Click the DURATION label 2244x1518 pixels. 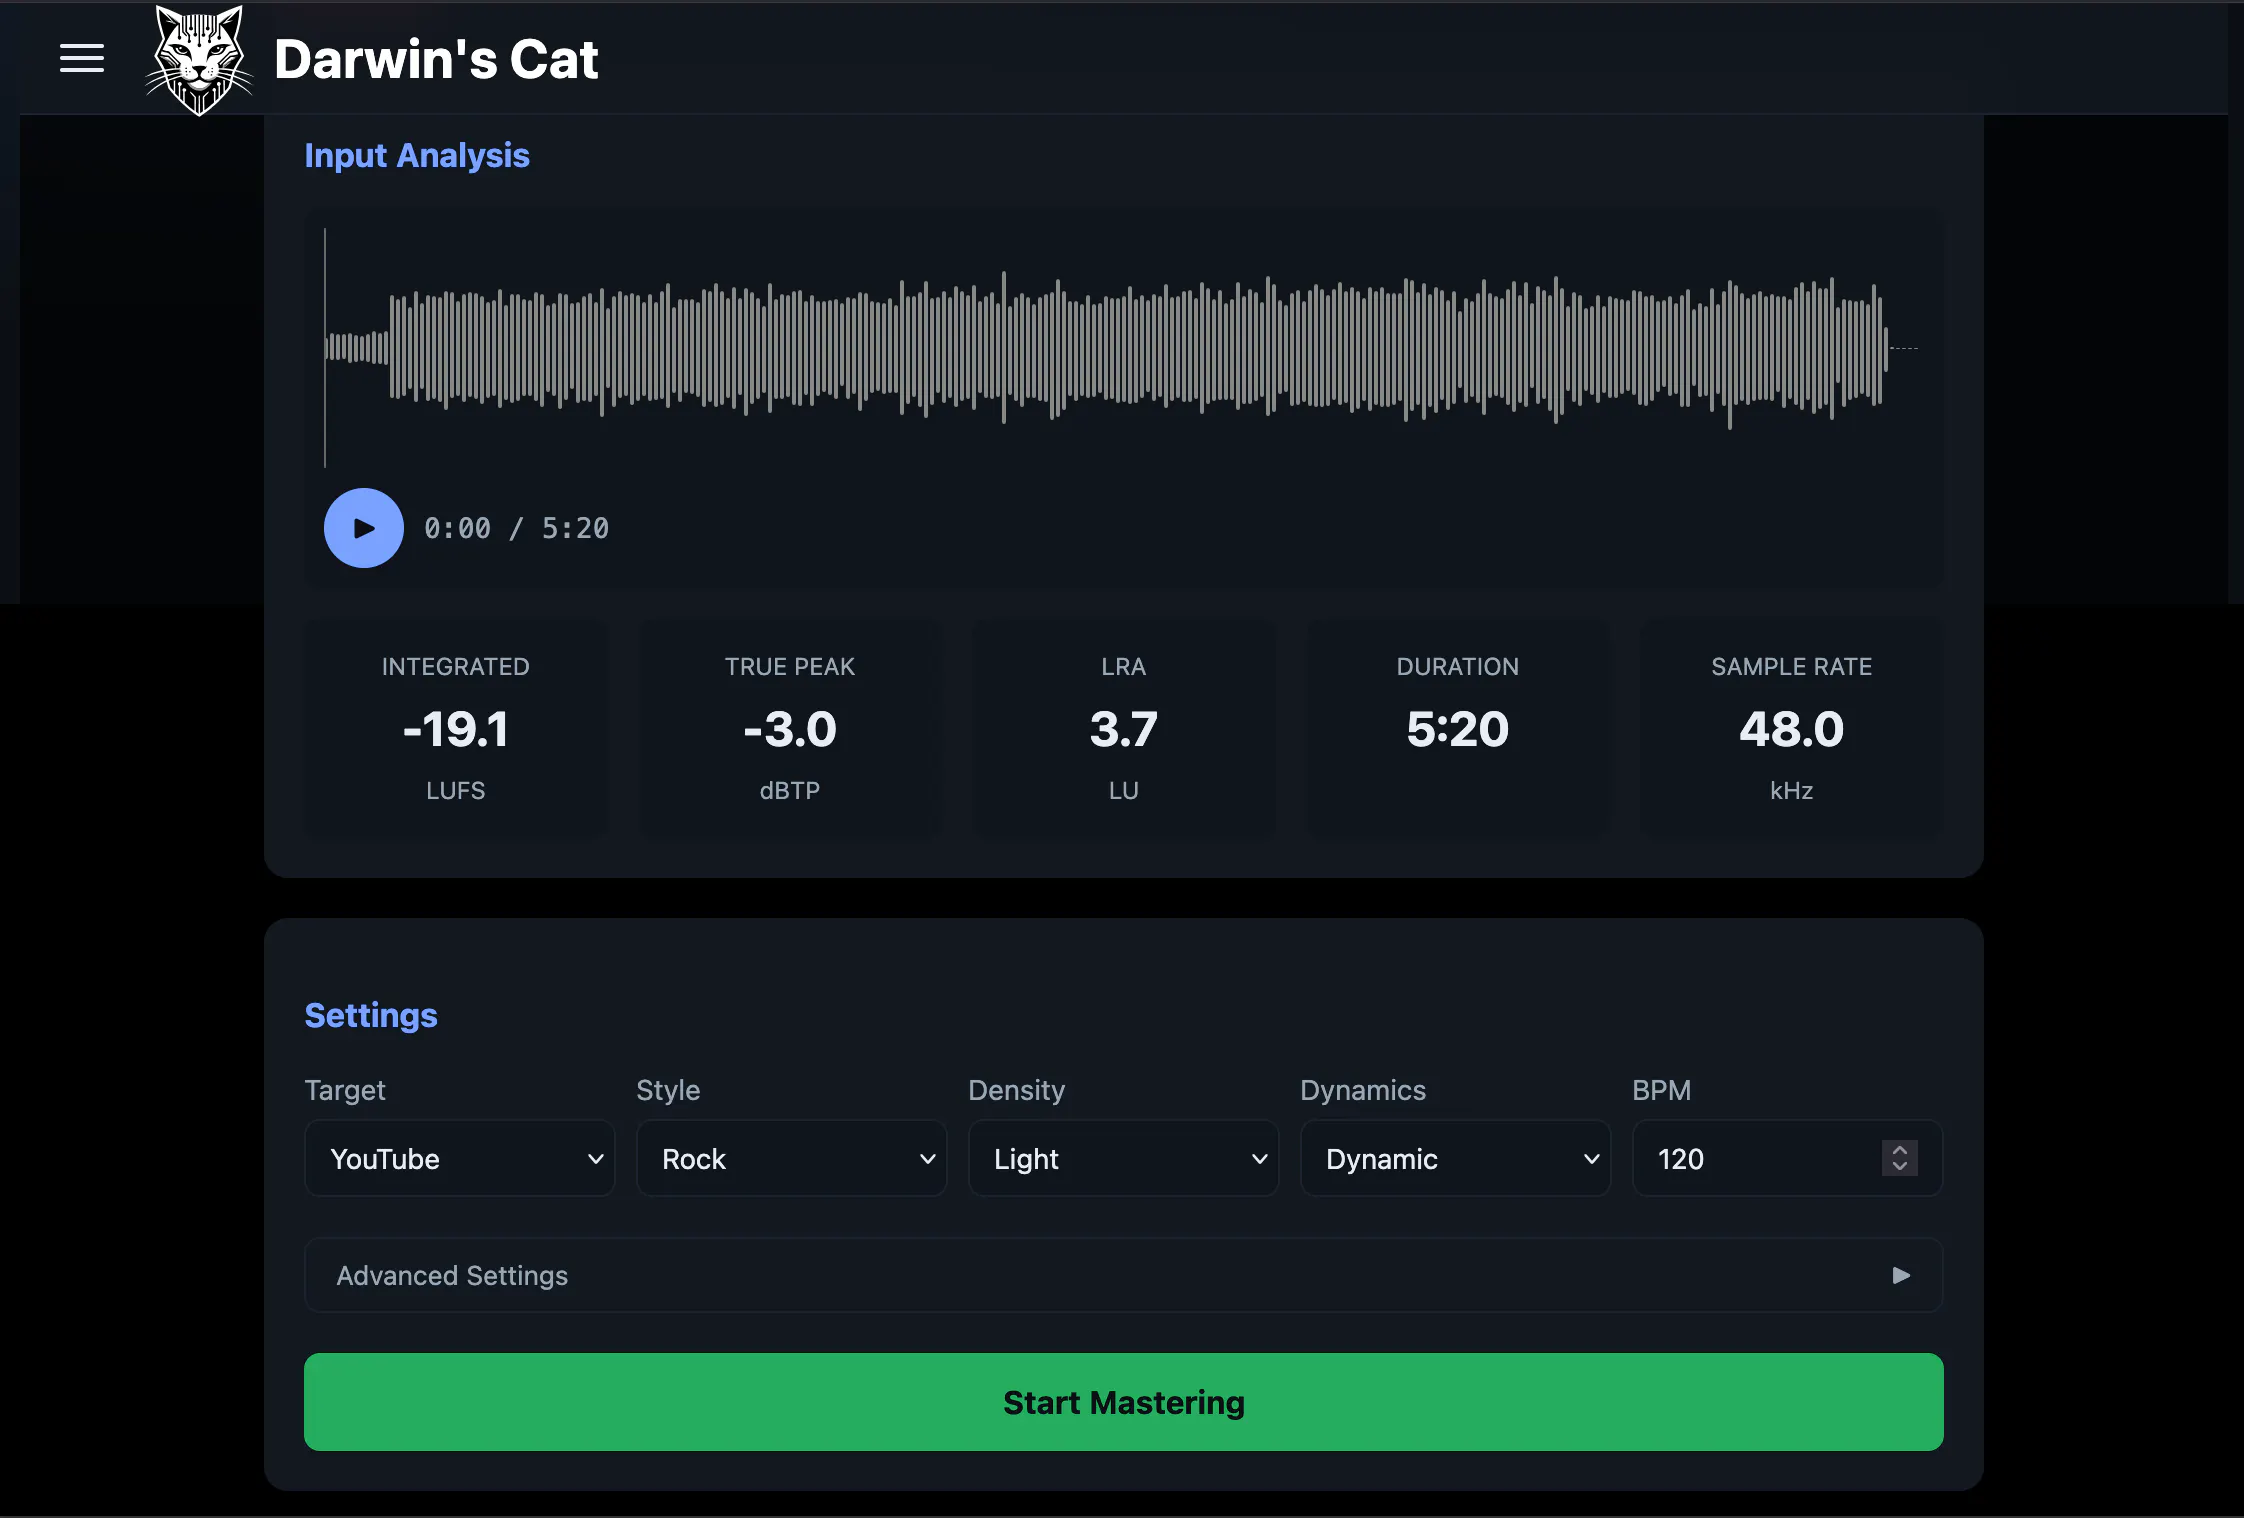(1458, 667)
